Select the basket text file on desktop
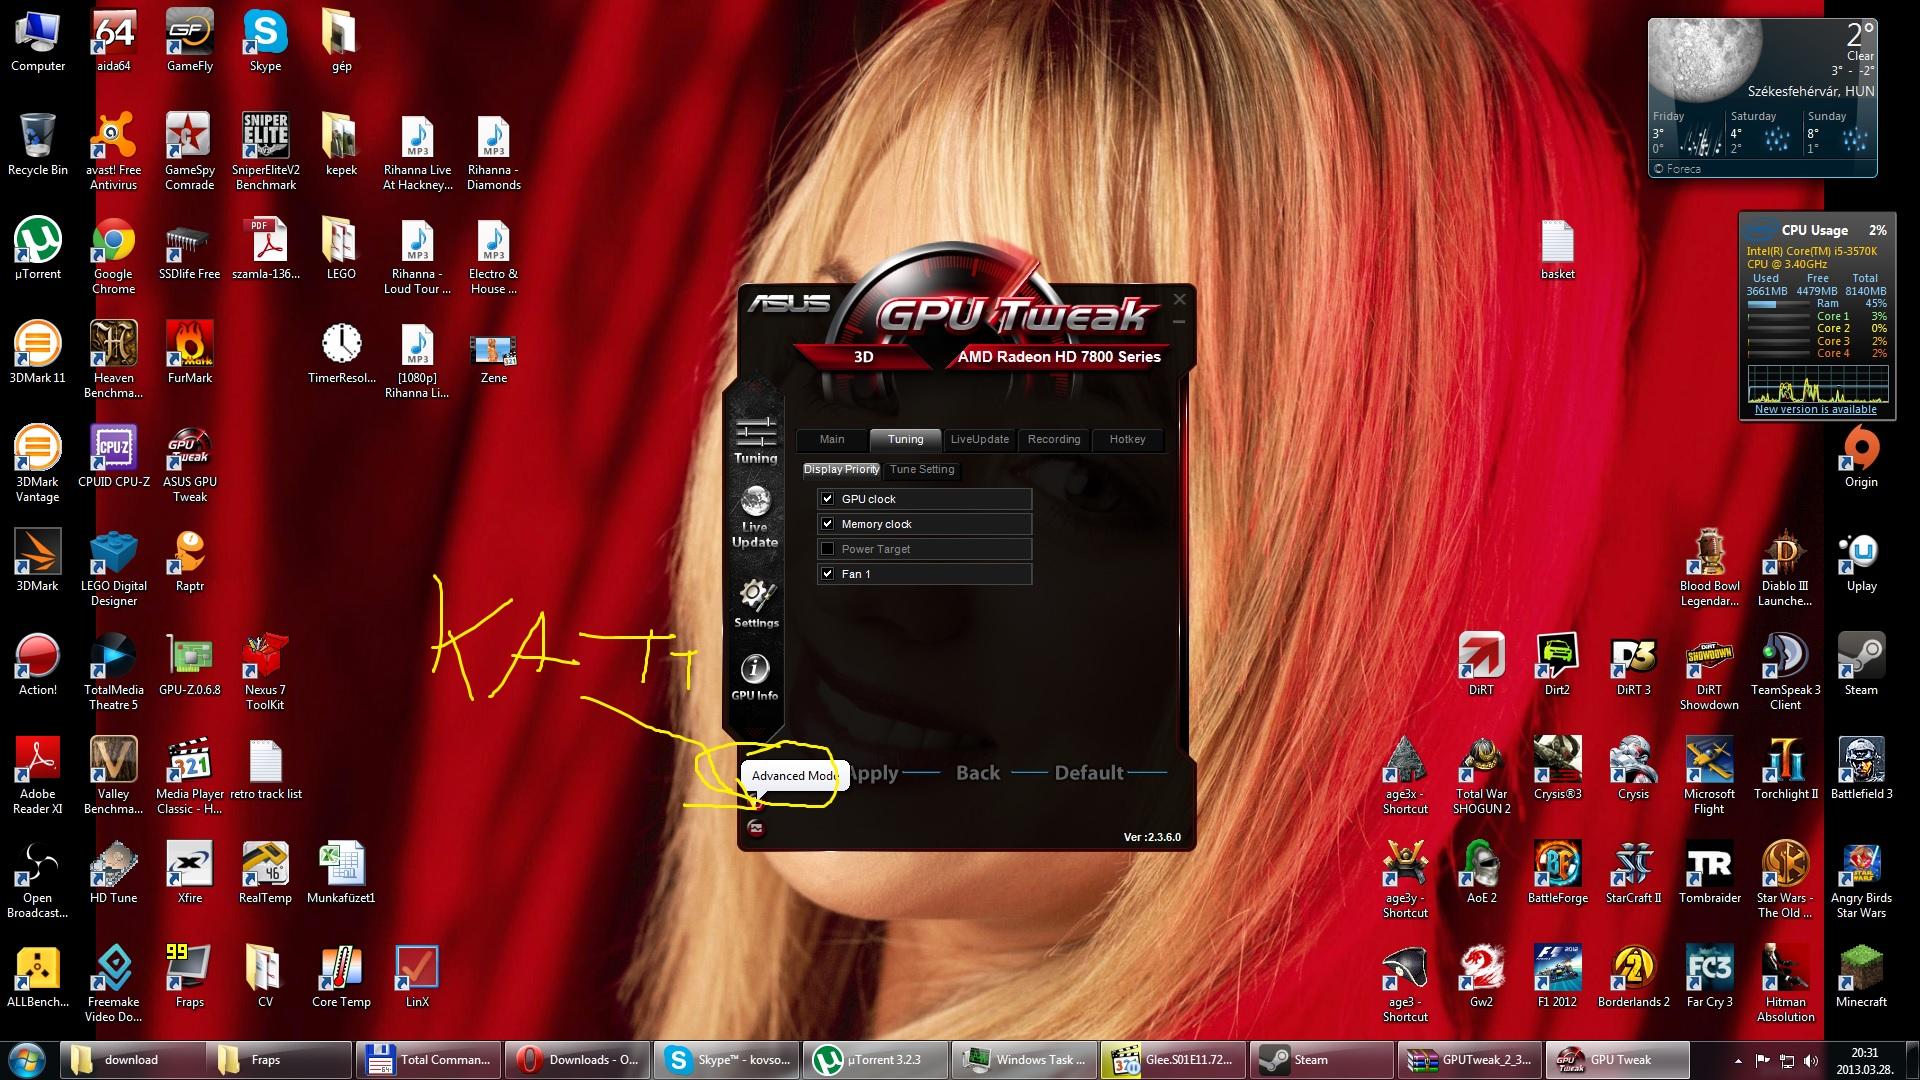Viewport: 1920px width, 1080px height. 1557,250
